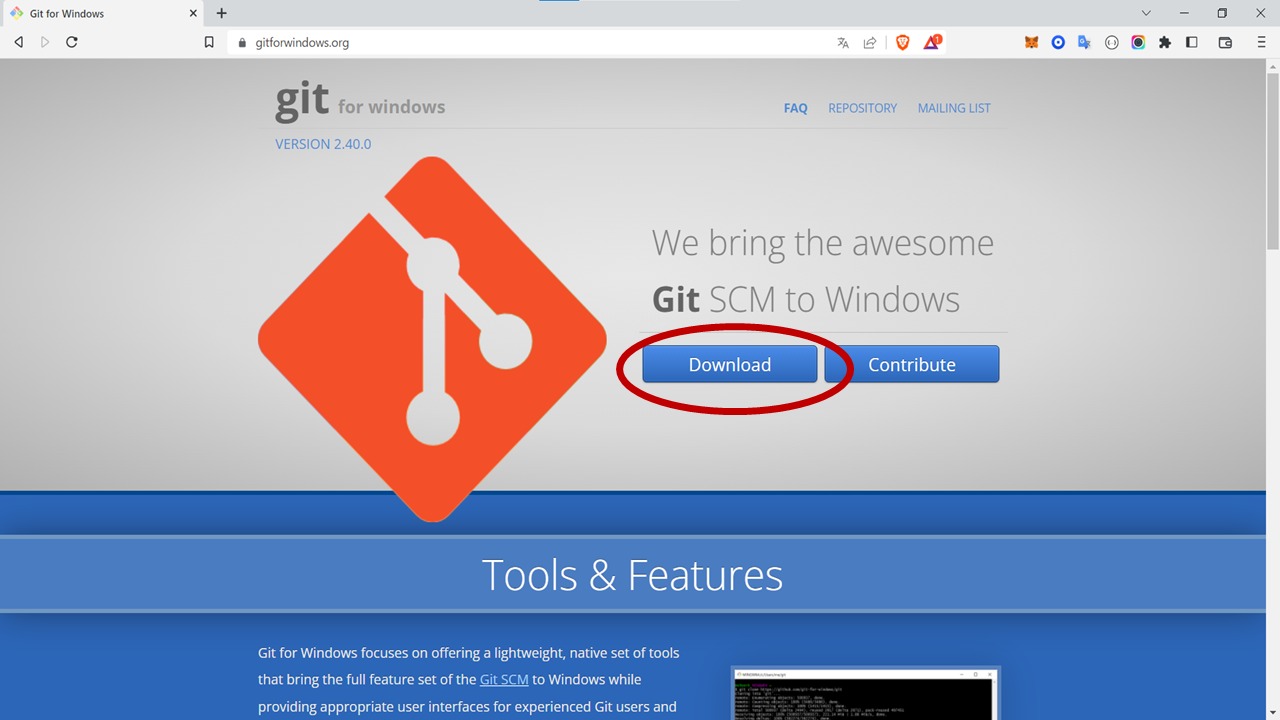
Task: Open the MetaMask fox extension
Action: (x=1031, y=42)
